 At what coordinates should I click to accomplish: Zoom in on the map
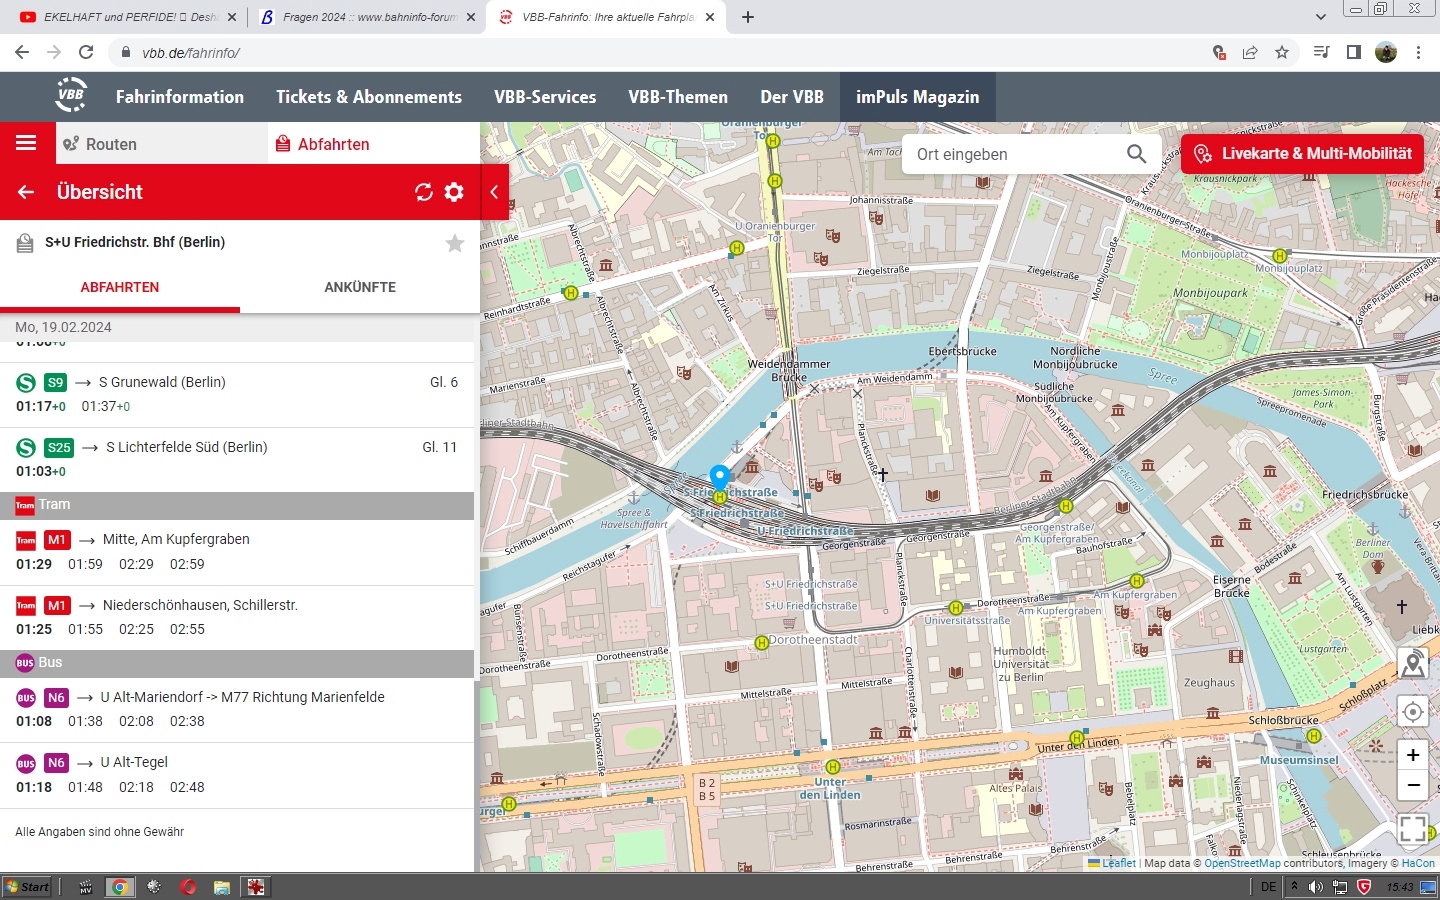[x=1413, y=755]
